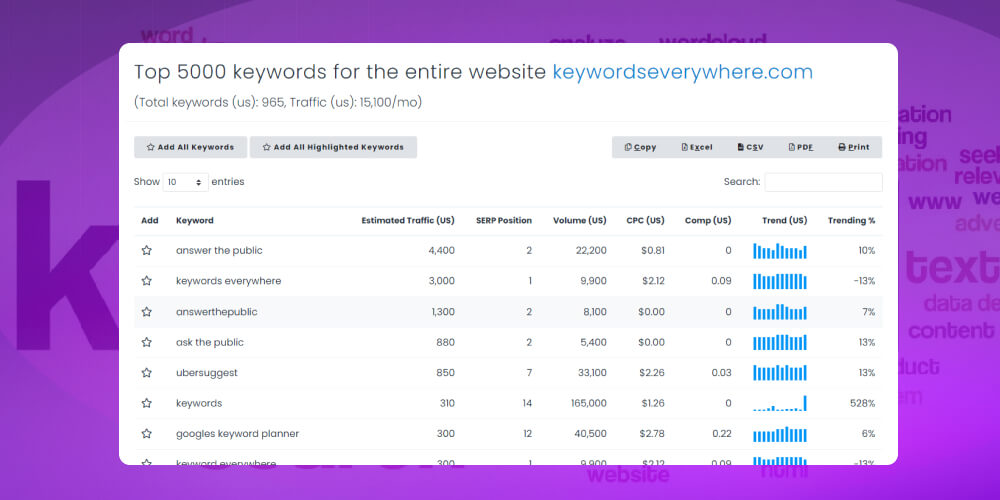The height and width of the screenshot is (500, 1000).
Task: Click Add All Keywords button
Action: 190,147
